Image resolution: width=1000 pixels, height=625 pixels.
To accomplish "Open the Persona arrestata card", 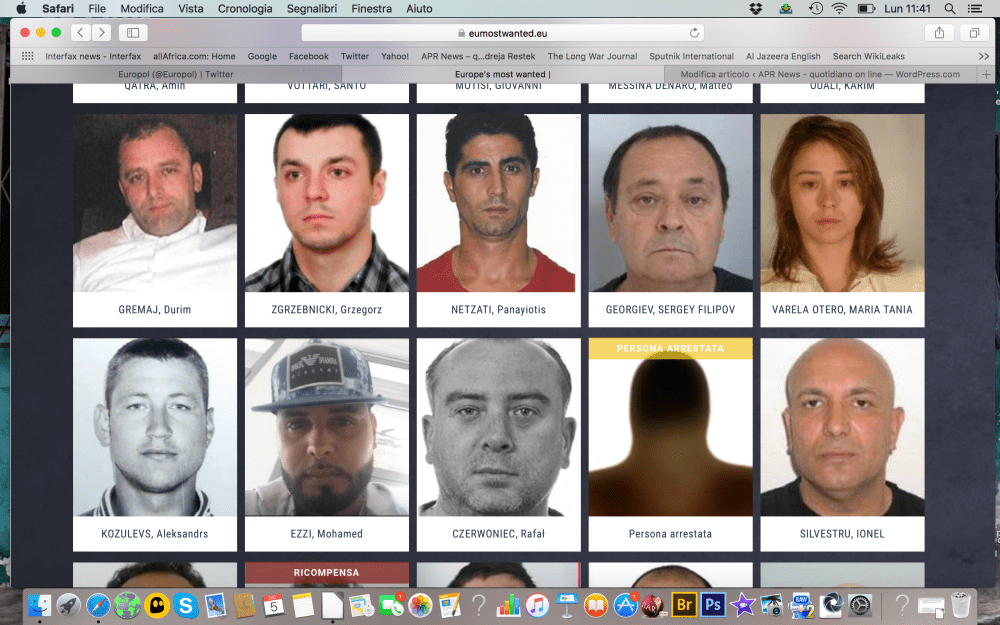I will click(x=670, y=445).
